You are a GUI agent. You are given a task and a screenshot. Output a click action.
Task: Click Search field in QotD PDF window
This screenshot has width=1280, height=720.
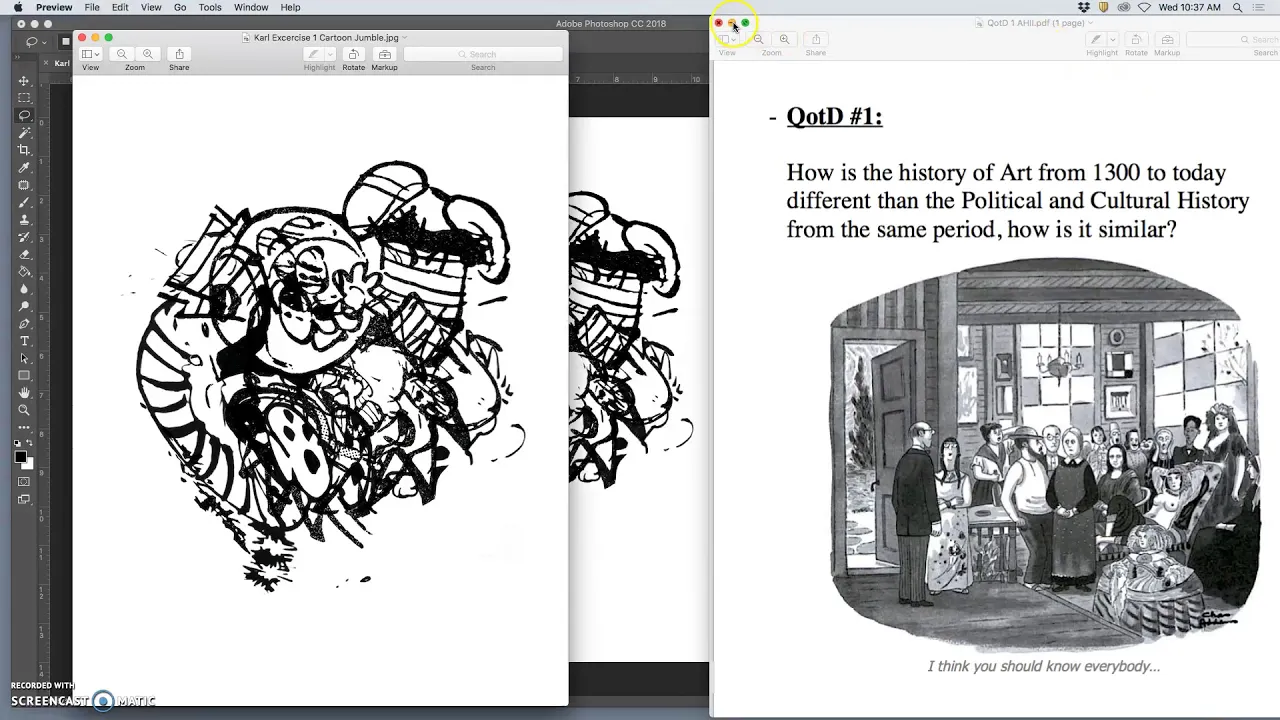point(1233,39)
